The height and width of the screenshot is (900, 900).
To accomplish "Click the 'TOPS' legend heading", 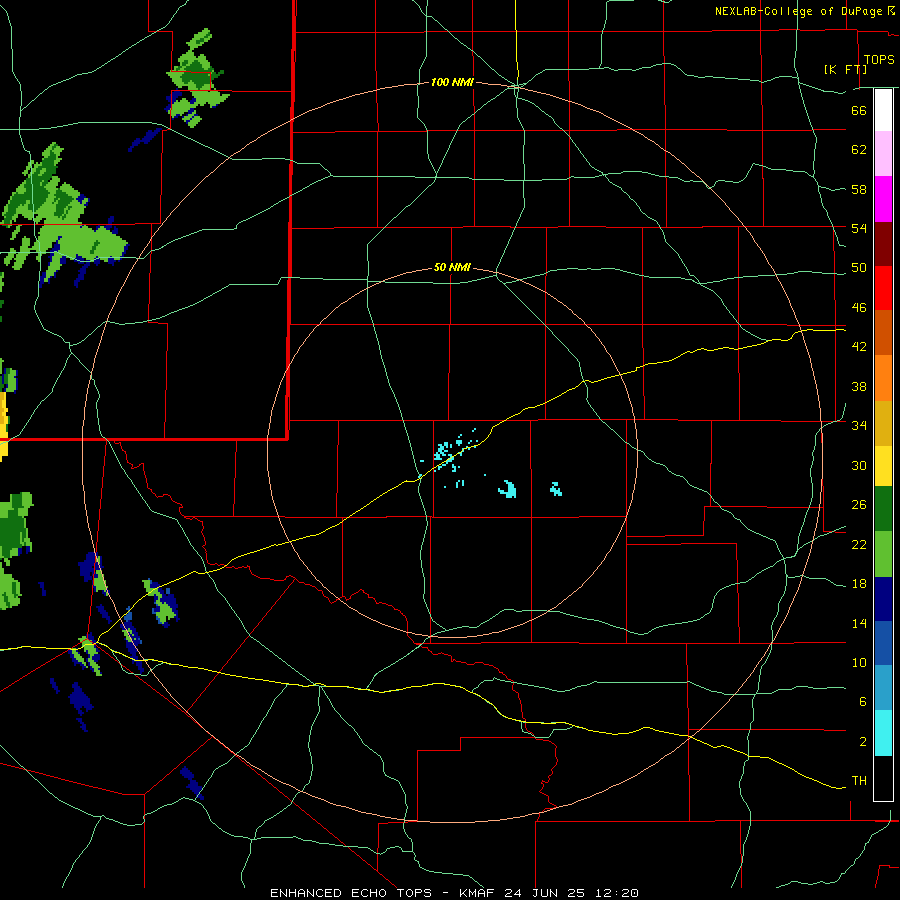I will pyautogui.click(x=879, y=59).
